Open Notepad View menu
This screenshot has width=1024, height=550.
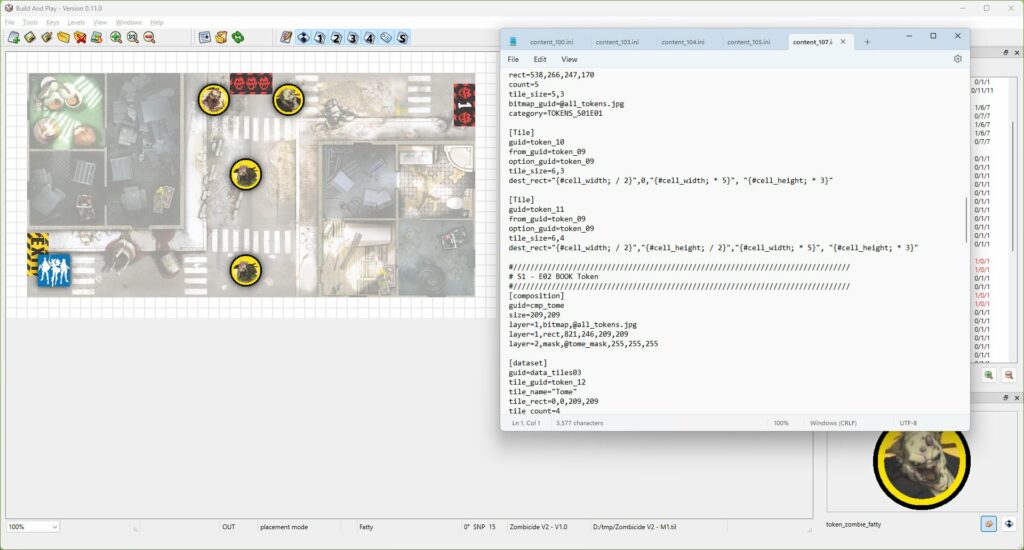pos(569,59)
